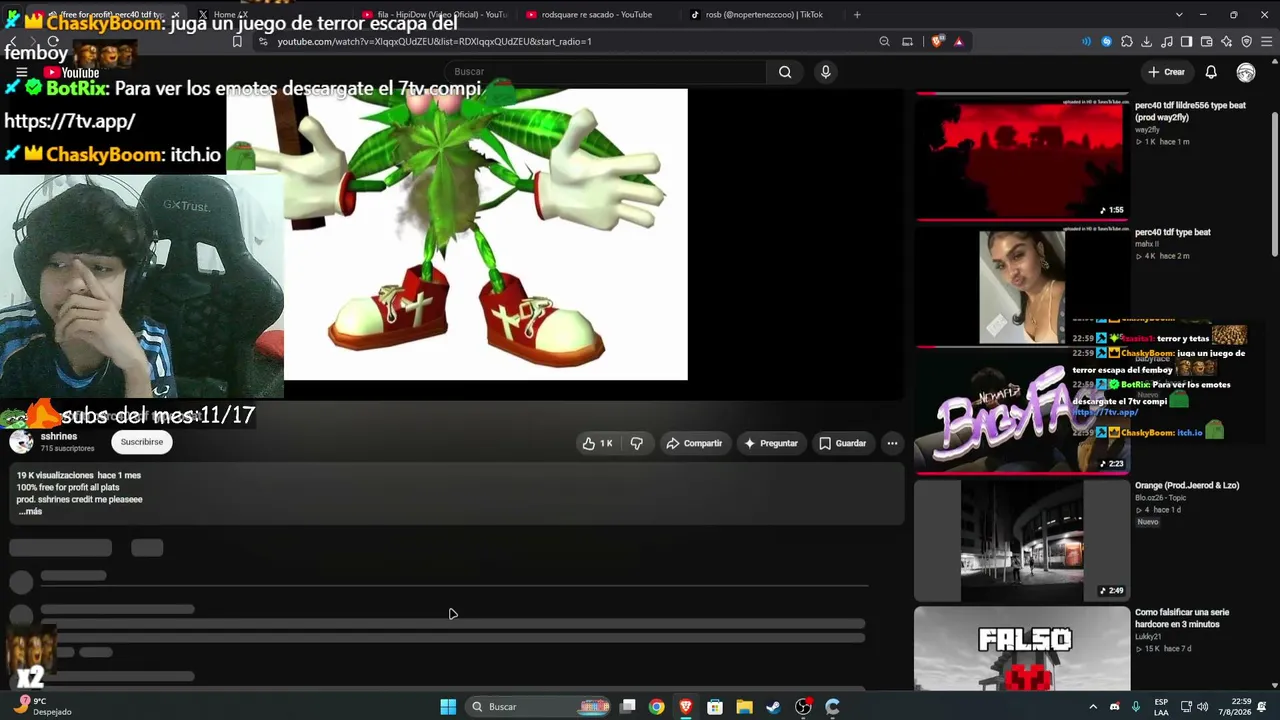Switch to the X Home tab
Viewport: 1280px width, 720px height.
click(x=268, y=15)
